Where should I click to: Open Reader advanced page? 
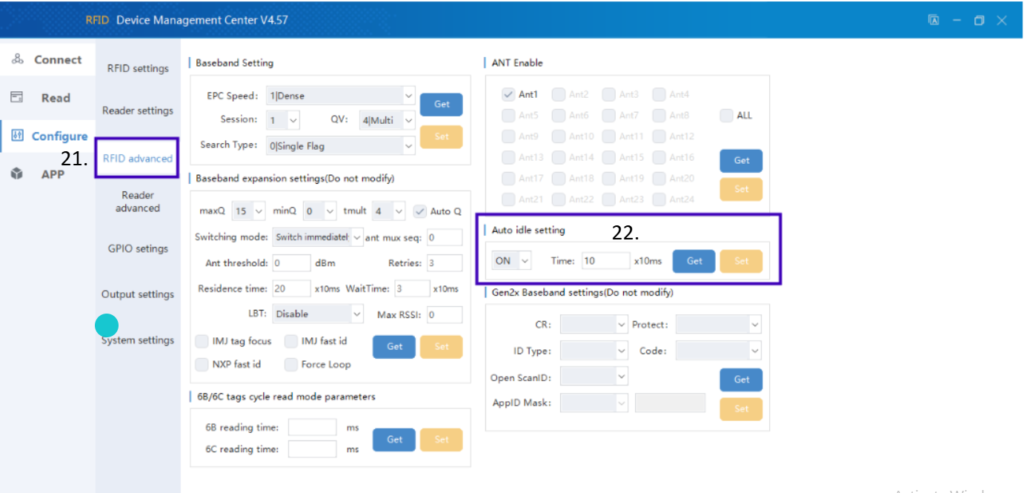click(x=138, y=202)
